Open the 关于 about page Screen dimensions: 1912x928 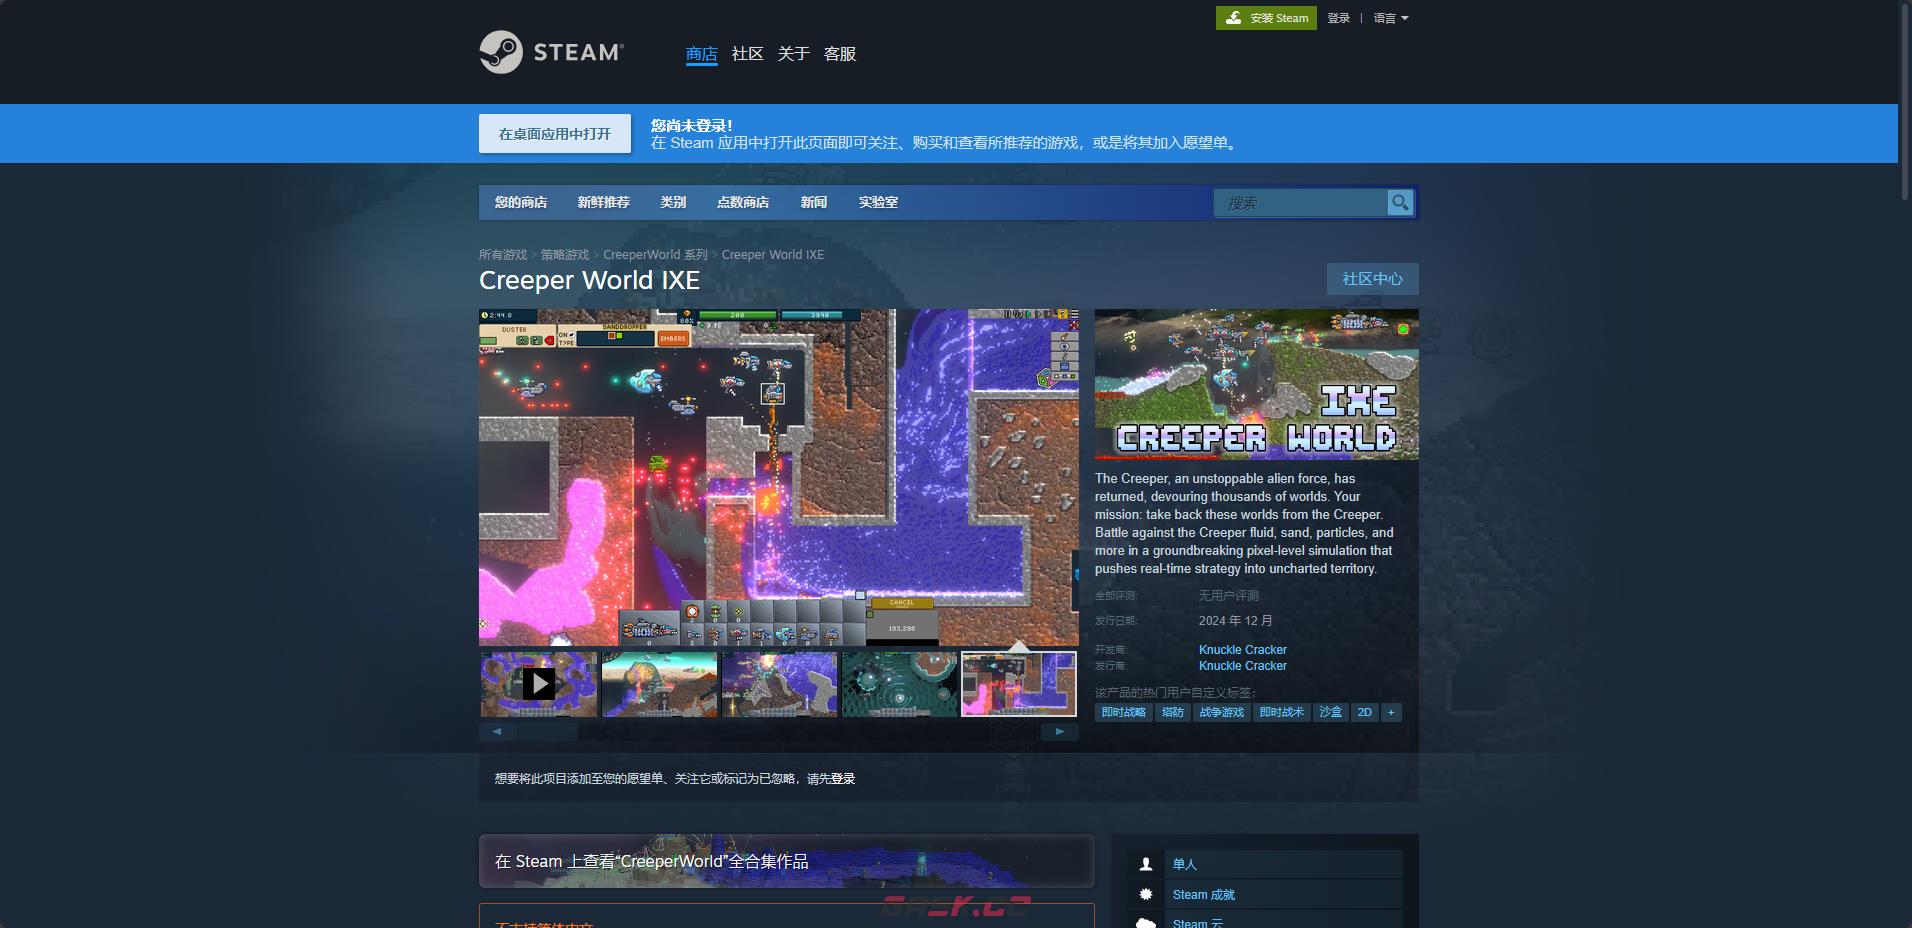point(793,54)
